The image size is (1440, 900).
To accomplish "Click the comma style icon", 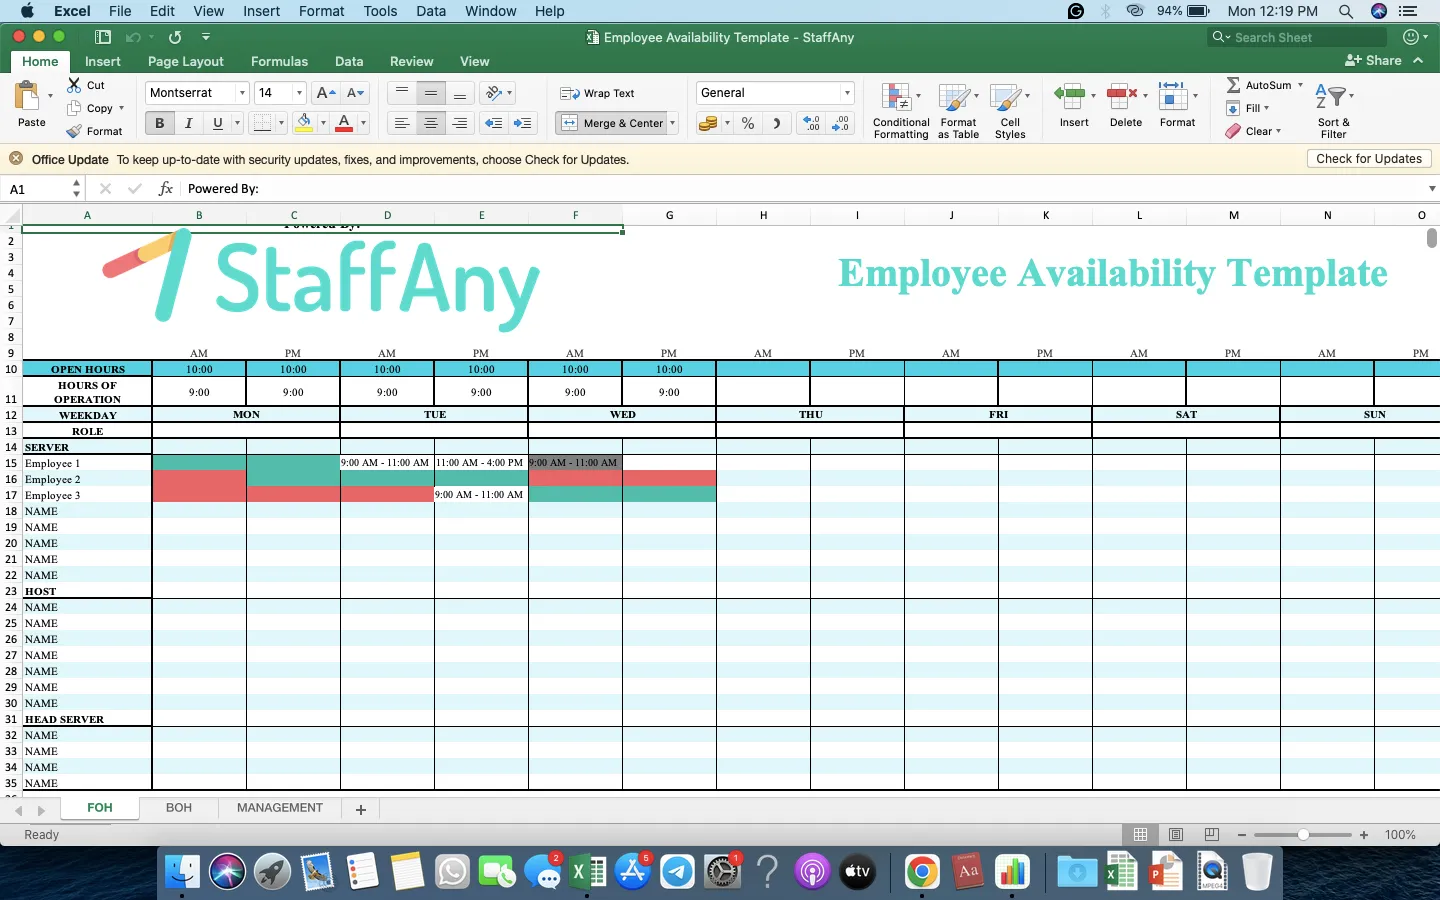I will click(x=776, y=123).
